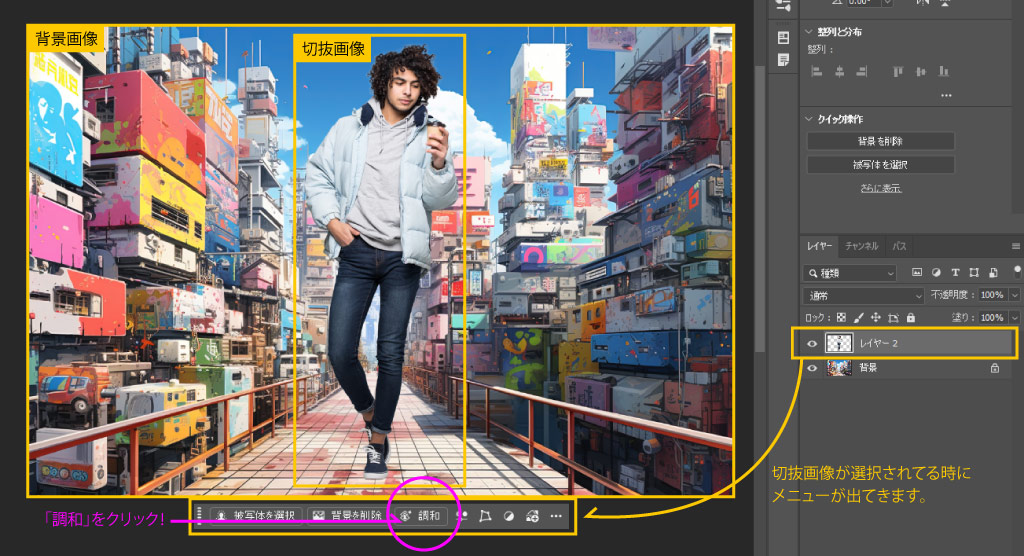1024x556 pixels.
Task: Toggle visibility of the 背景 layer
Action: [x=812, y=368]
